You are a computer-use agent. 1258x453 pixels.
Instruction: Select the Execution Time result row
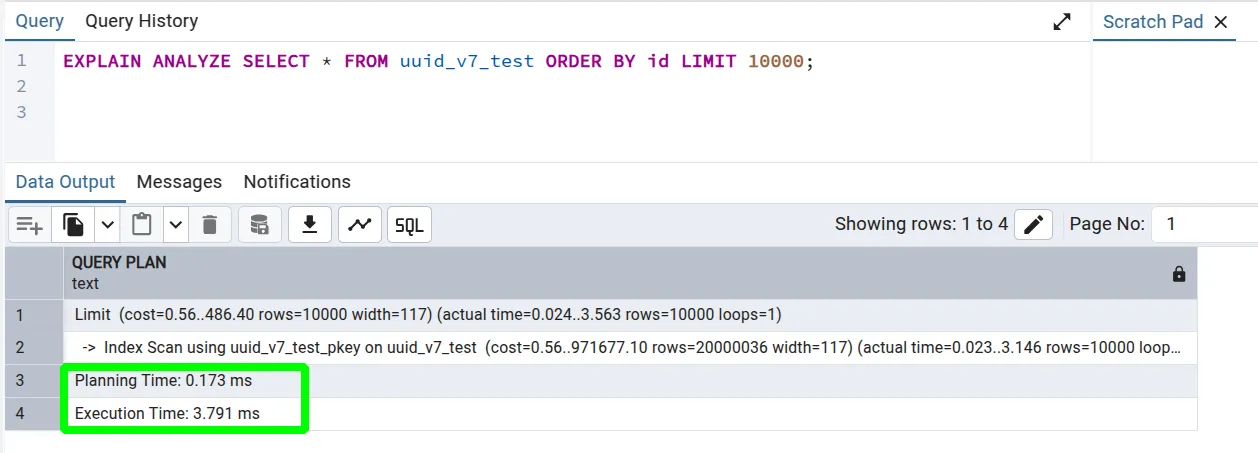(x=167, y=413)
